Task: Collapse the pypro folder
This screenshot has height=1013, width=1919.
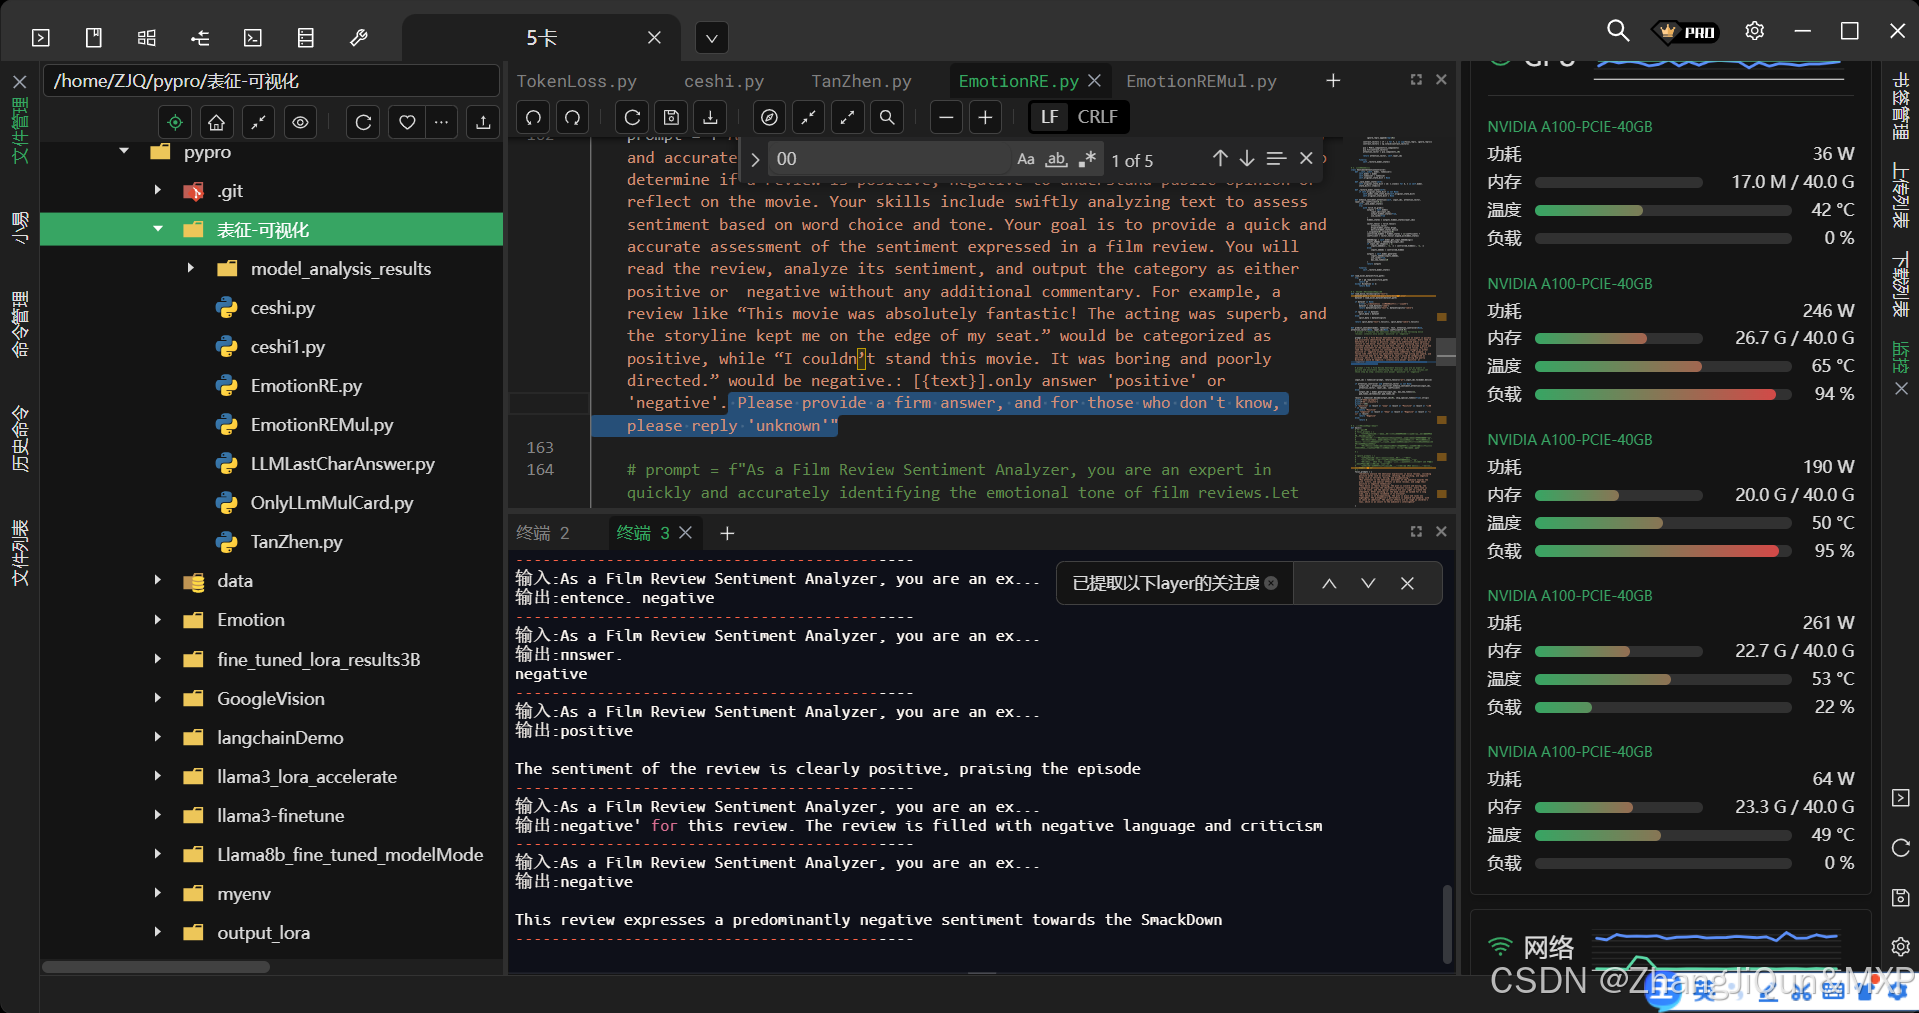Action: pos(124,152)
